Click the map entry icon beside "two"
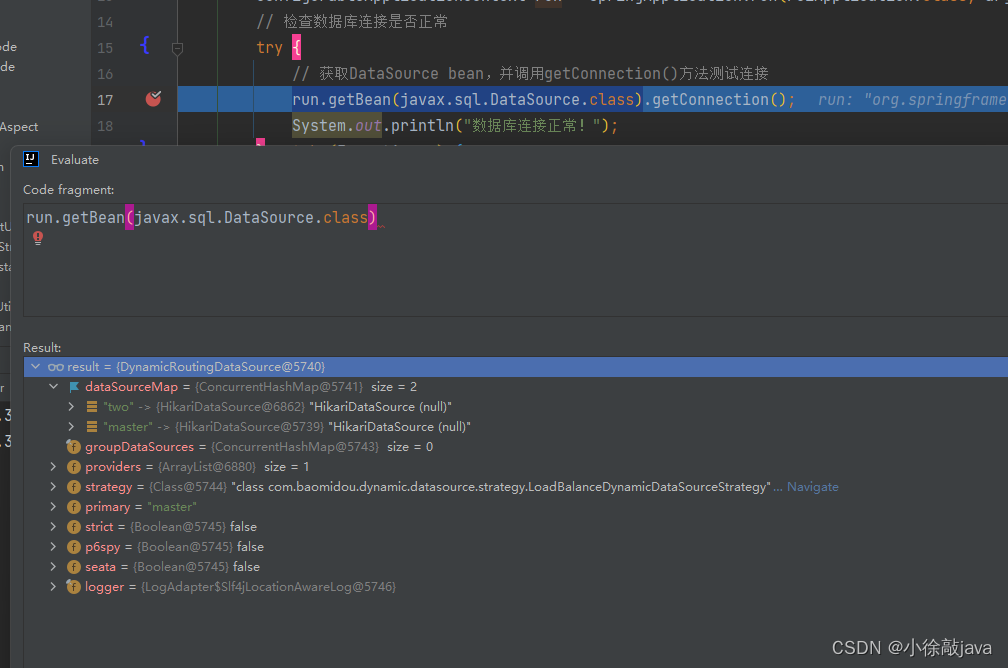The image size is (1008, 668). tap(92, 407)
